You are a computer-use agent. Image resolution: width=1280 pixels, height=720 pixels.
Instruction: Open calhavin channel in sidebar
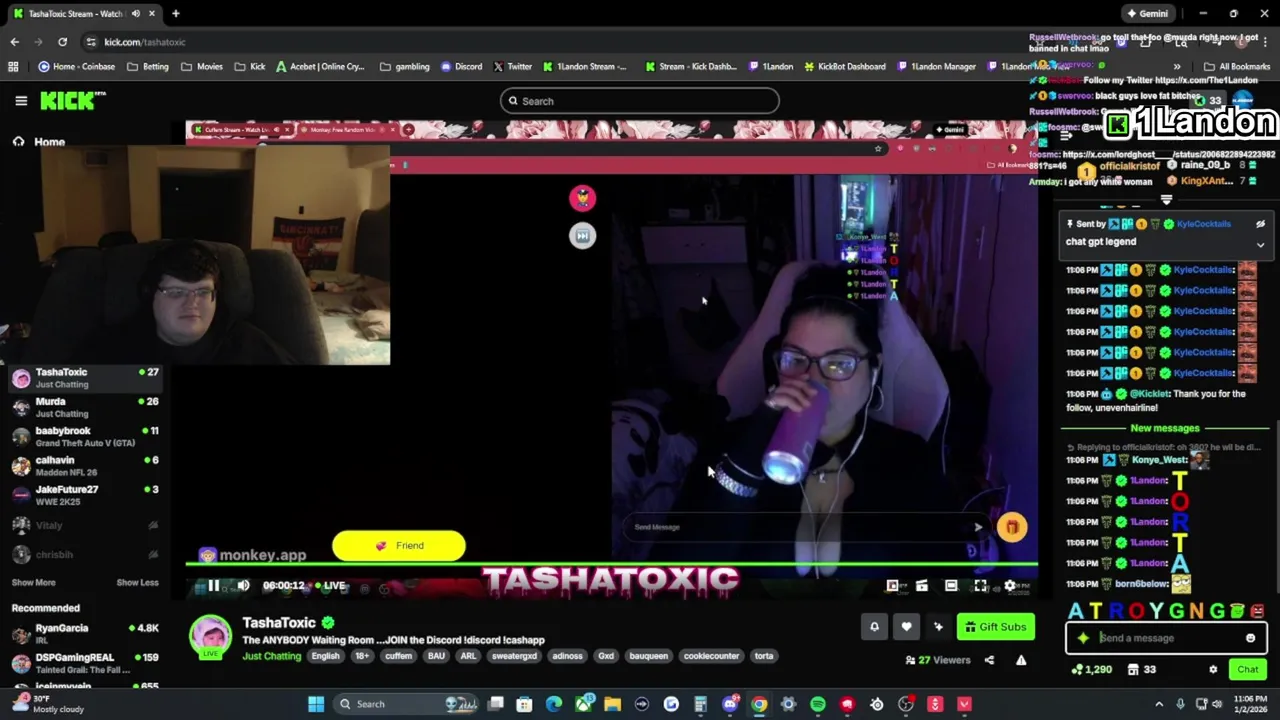coord(84,465)
